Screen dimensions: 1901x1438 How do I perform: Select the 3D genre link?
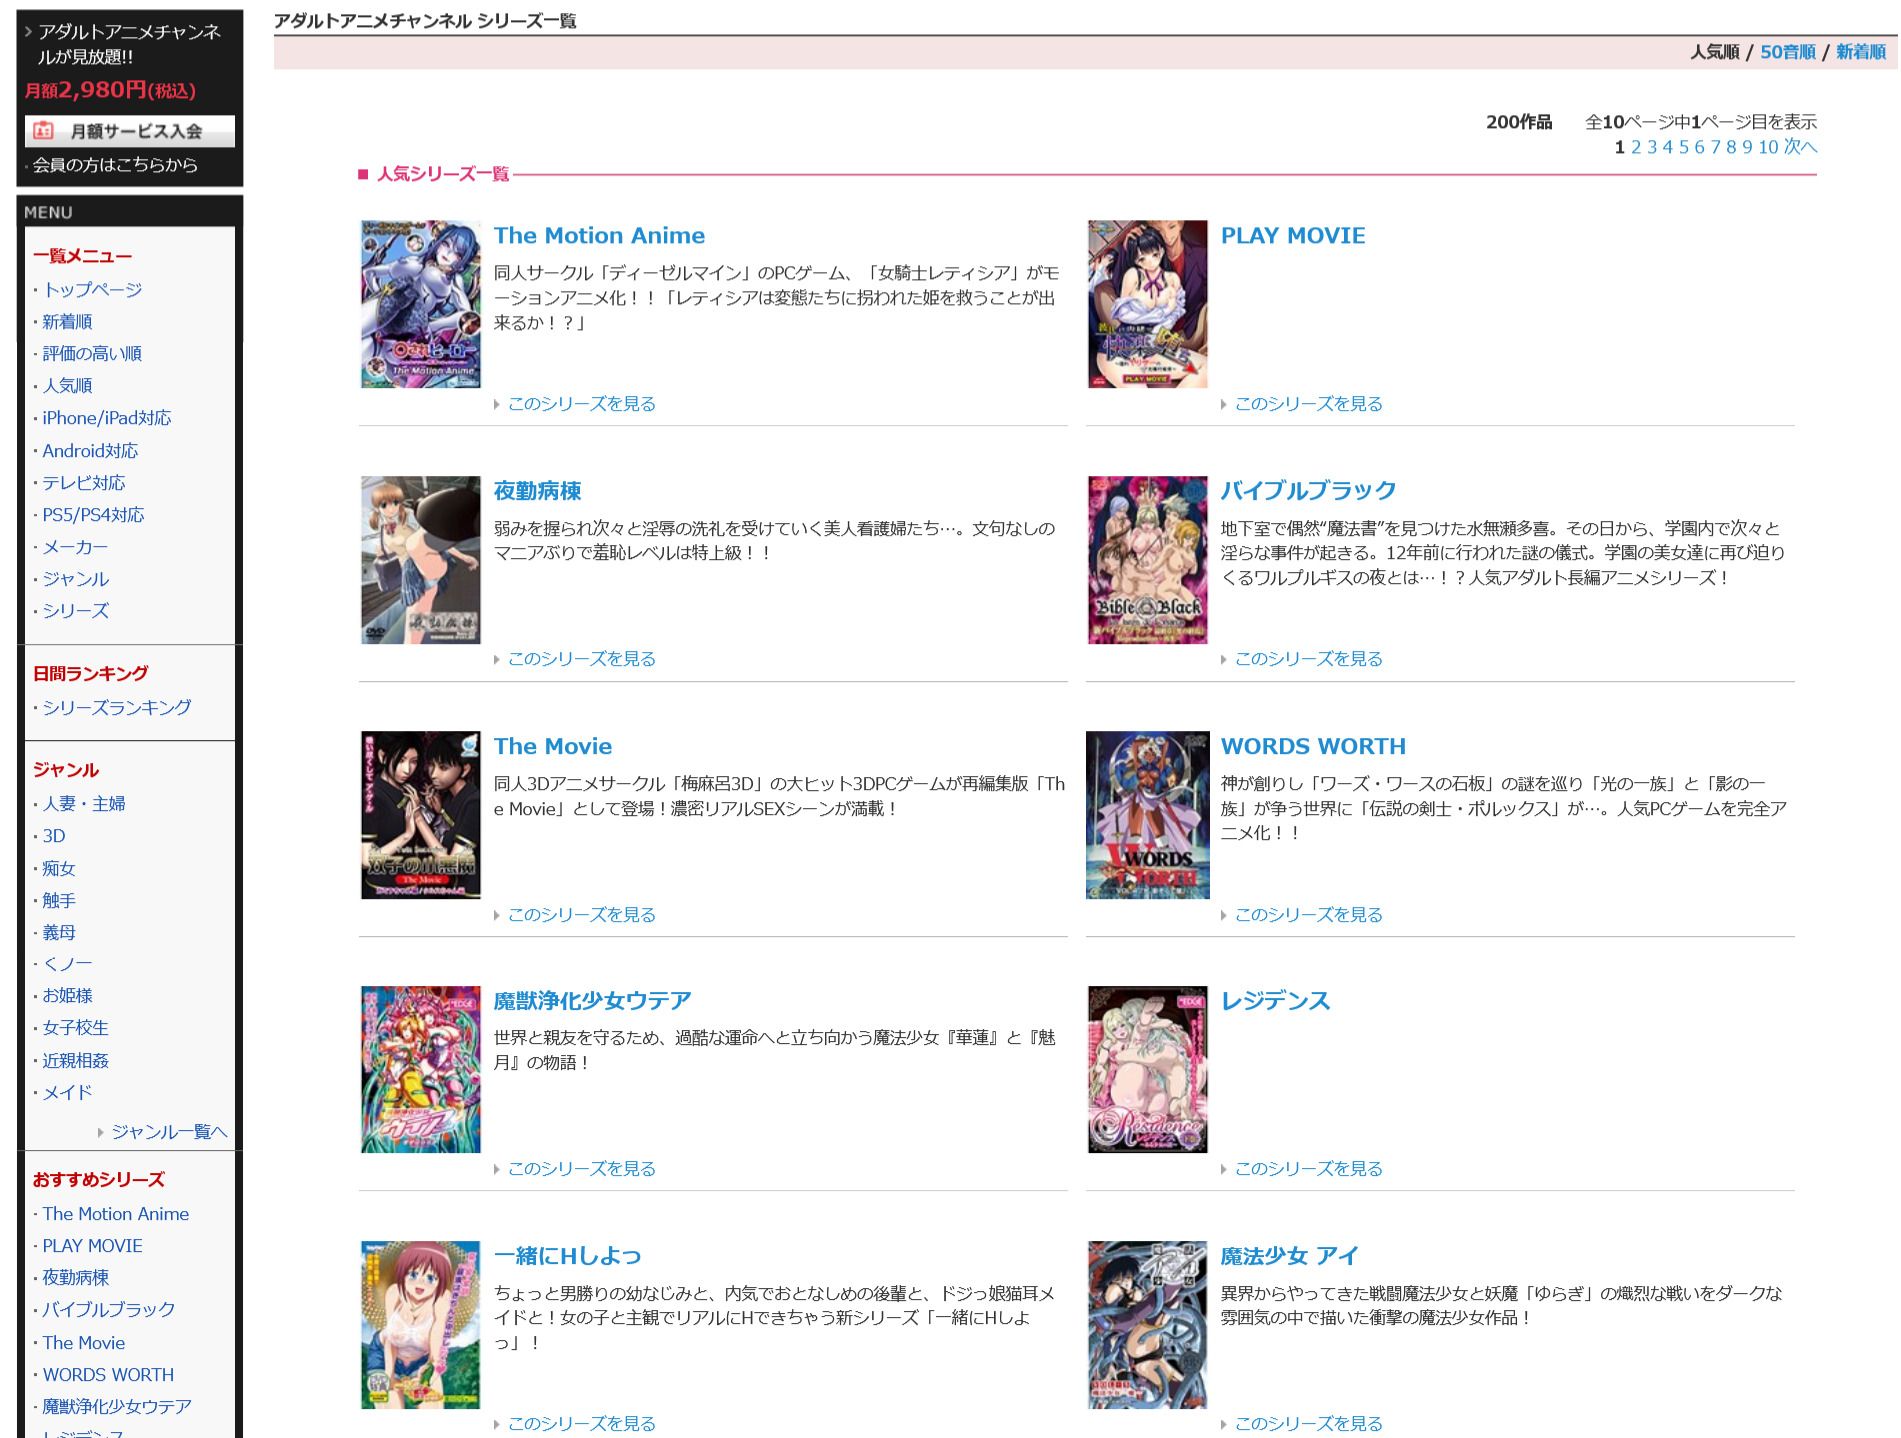(x=54, y=836)
